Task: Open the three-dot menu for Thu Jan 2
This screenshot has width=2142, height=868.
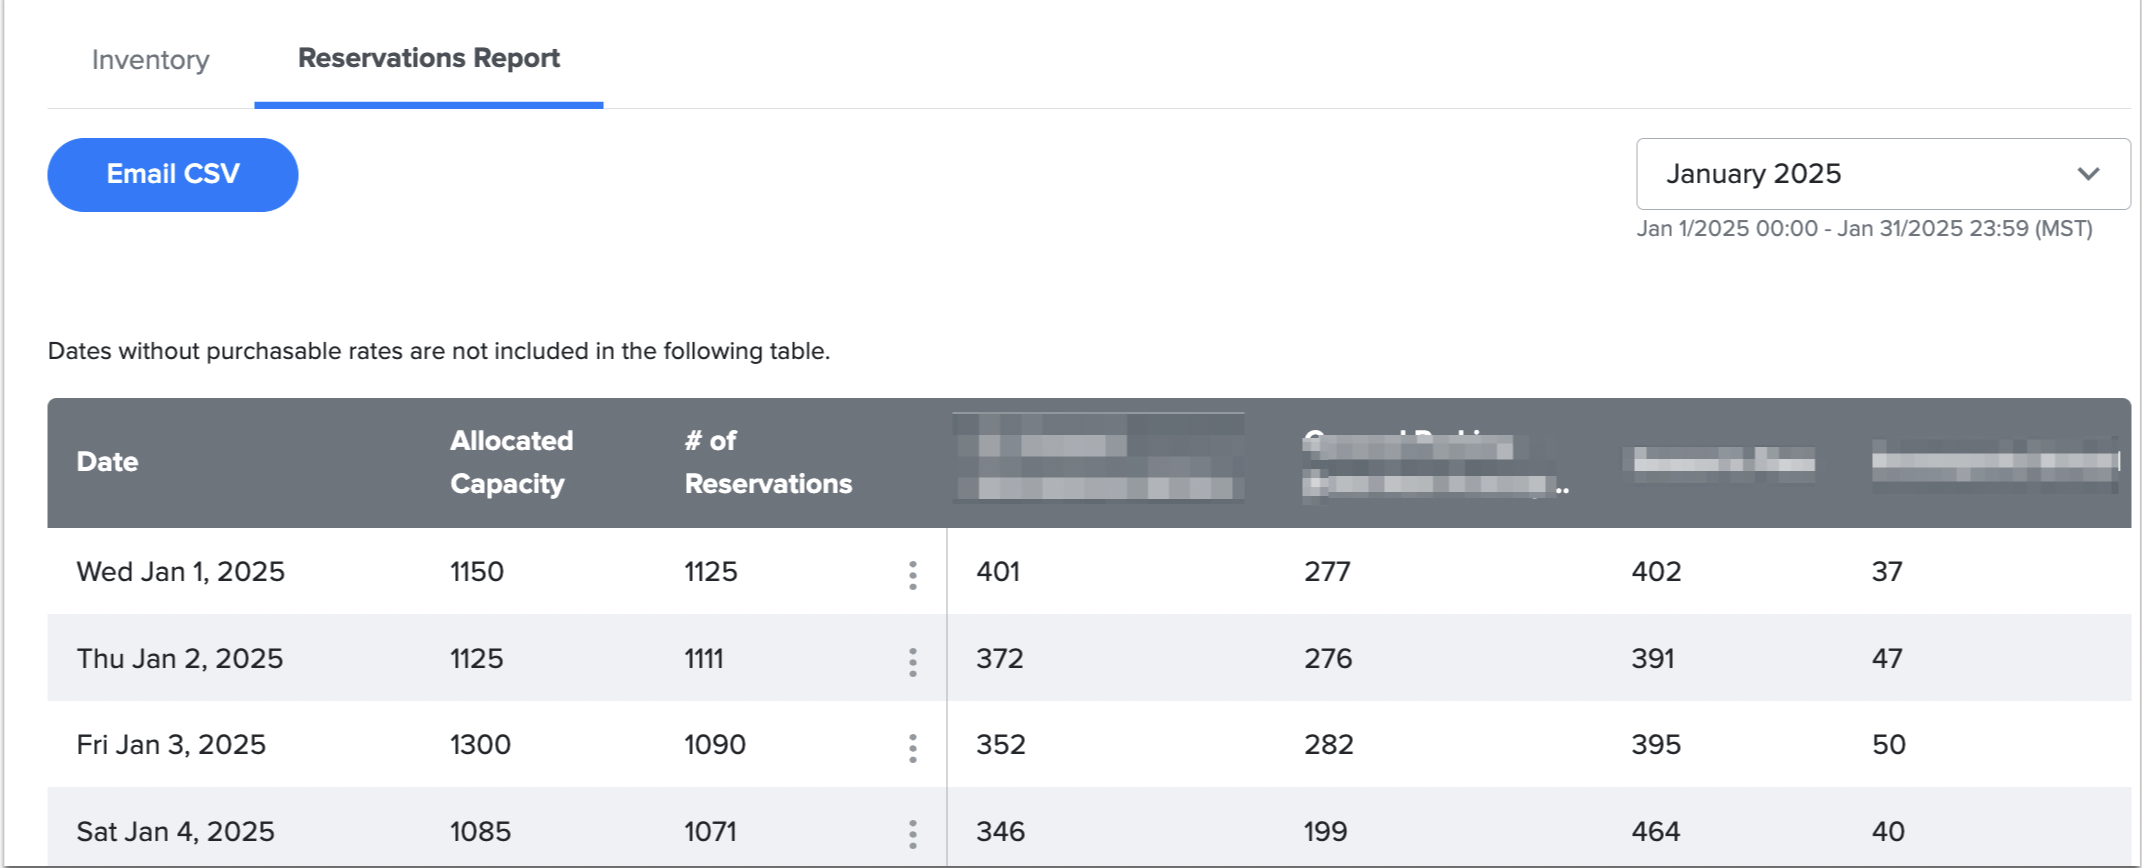Action: coord(912,662)
